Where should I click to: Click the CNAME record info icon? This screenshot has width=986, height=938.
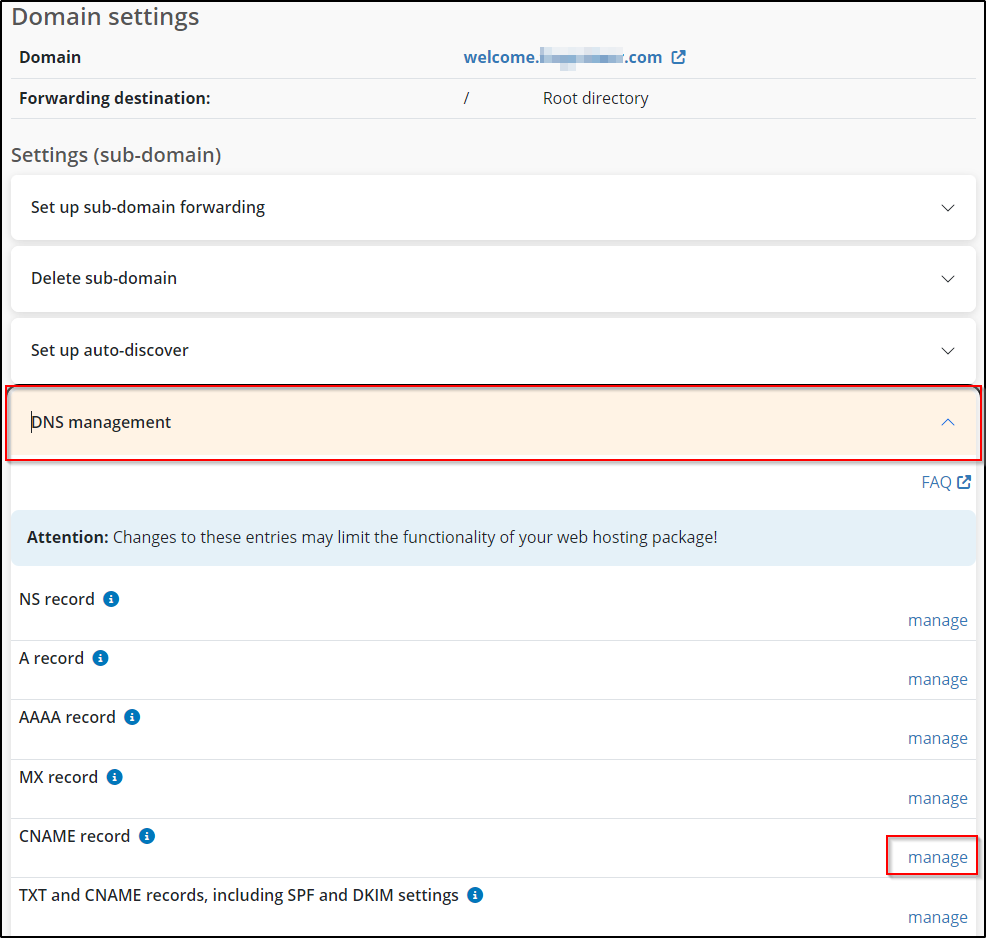[147, 836]
